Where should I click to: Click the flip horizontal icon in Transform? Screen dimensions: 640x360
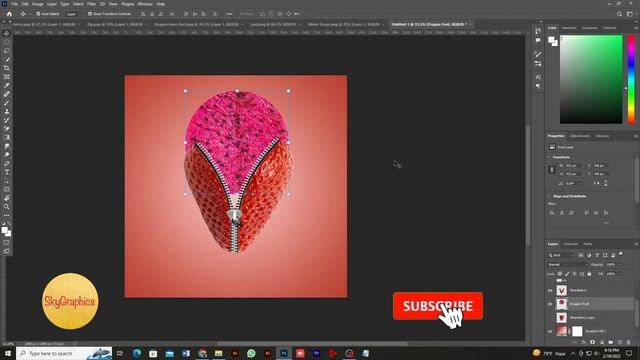click(x=596, y=184)
